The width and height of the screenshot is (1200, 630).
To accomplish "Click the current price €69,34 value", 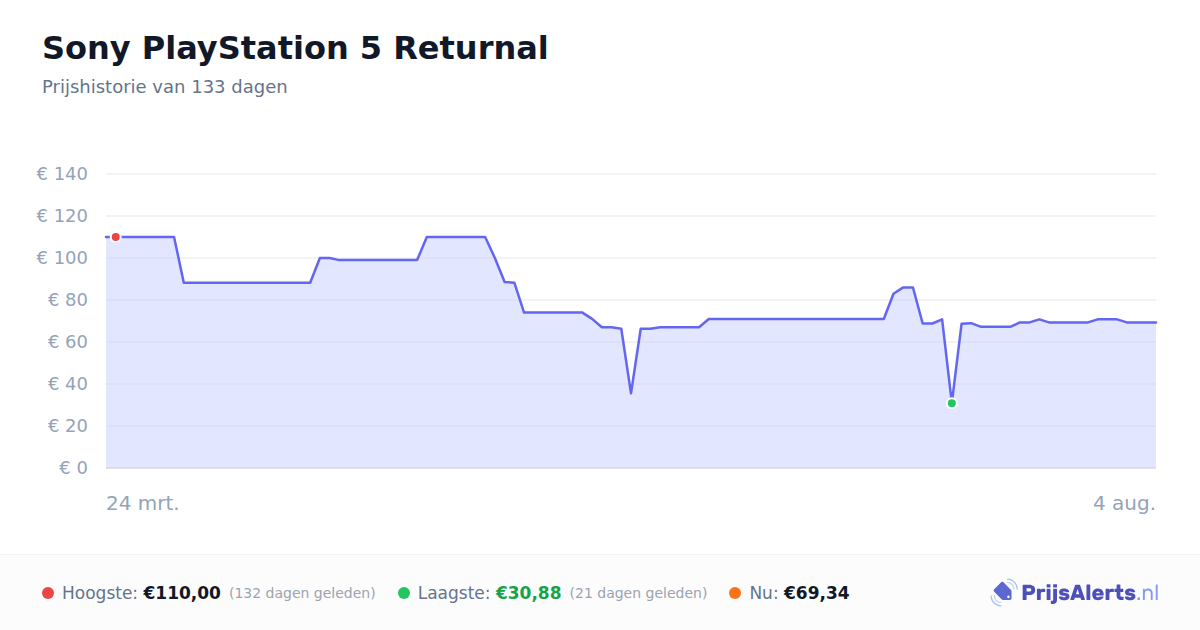I will coord(816,593).
